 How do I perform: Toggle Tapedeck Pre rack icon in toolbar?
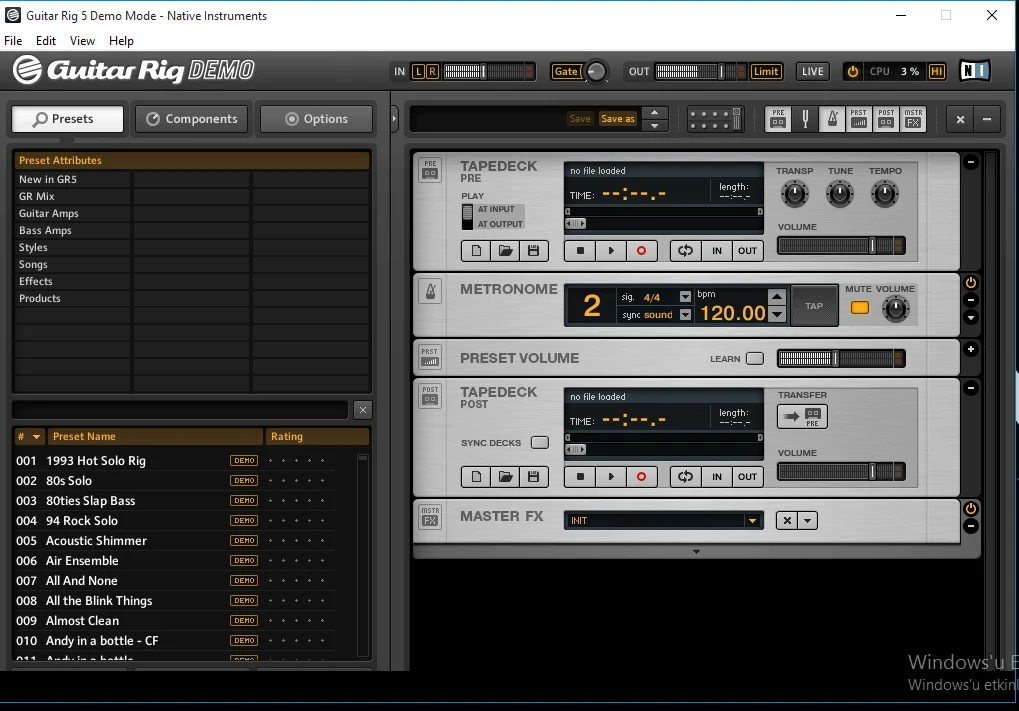pos(778,119)
